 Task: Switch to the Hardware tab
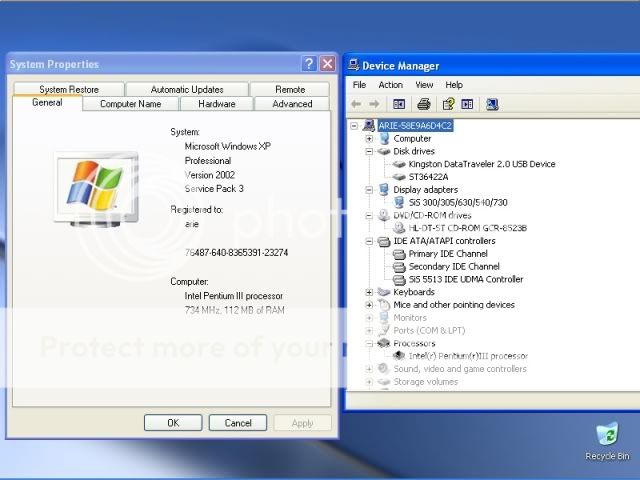click(217, 104)
